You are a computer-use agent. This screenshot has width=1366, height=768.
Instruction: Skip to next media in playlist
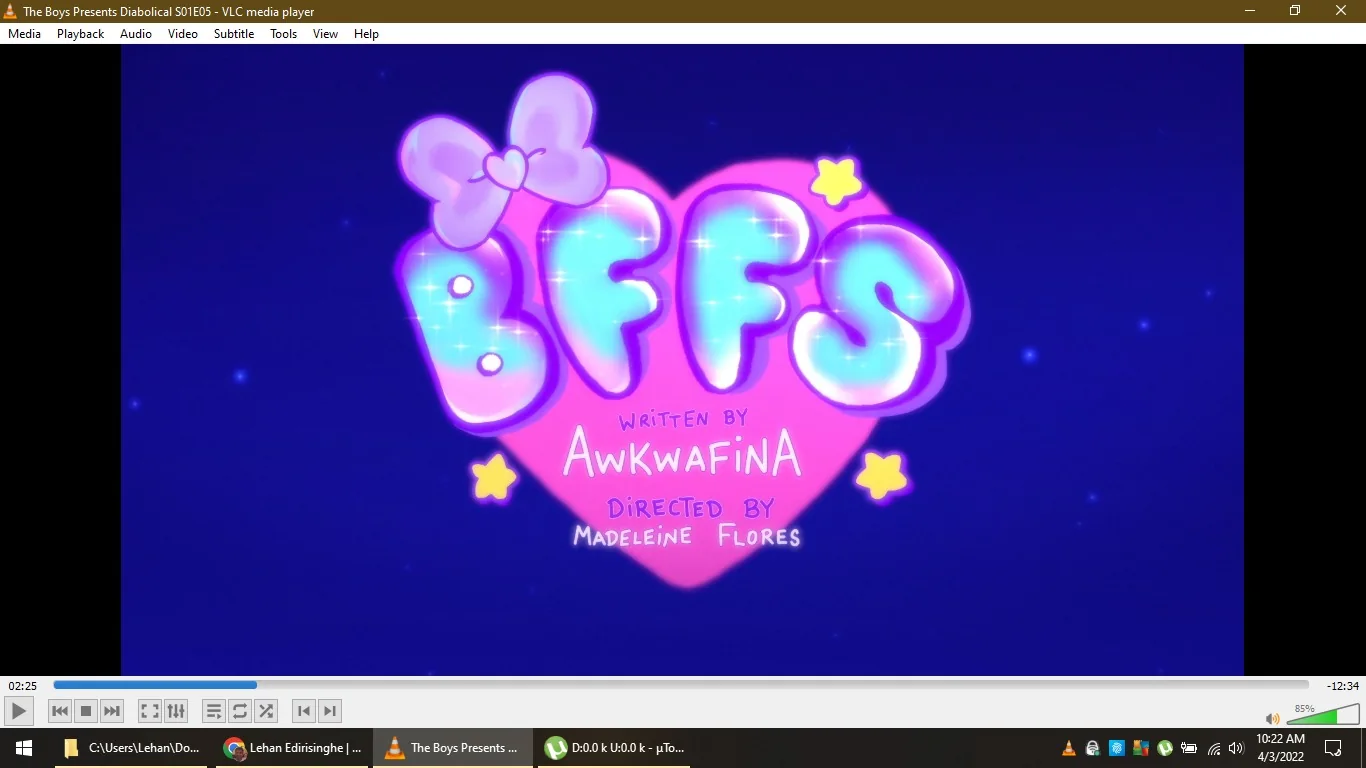(x=112, y=711)
